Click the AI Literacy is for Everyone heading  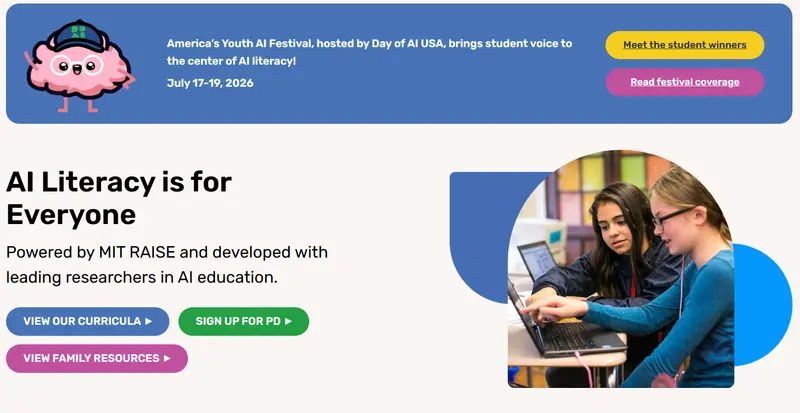119,198
